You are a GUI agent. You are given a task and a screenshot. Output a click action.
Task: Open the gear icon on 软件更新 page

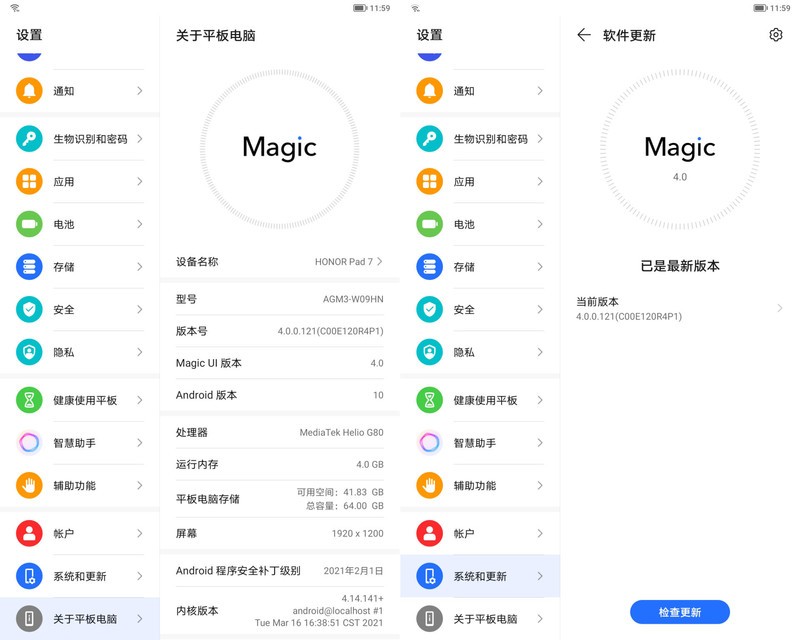[x=777, y=34]
